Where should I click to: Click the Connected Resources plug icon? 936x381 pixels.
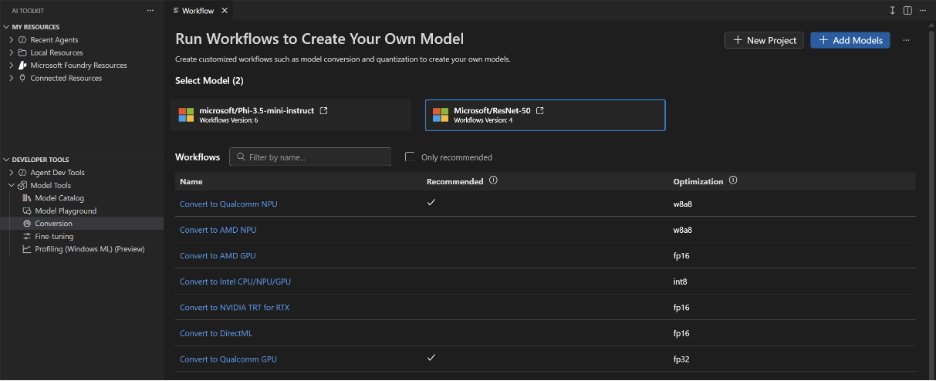23,78
